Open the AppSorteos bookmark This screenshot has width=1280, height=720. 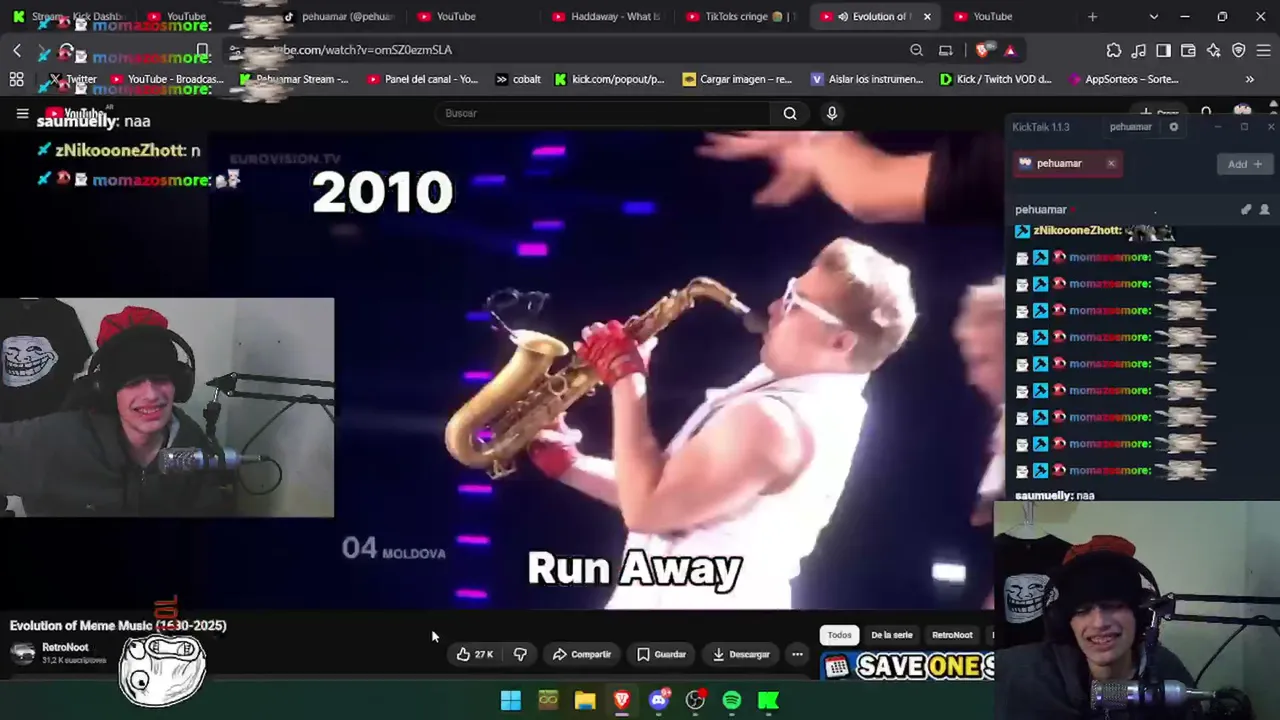point(1123,79)
